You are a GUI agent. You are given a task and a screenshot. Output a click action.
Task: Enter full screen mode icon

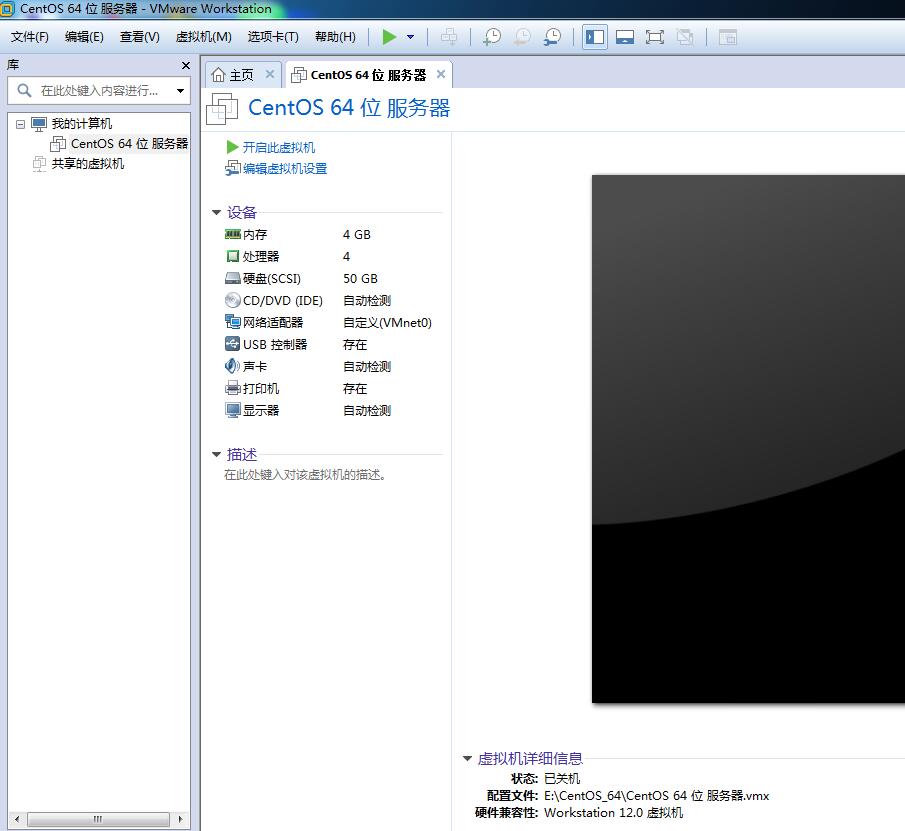pos(655,37)
